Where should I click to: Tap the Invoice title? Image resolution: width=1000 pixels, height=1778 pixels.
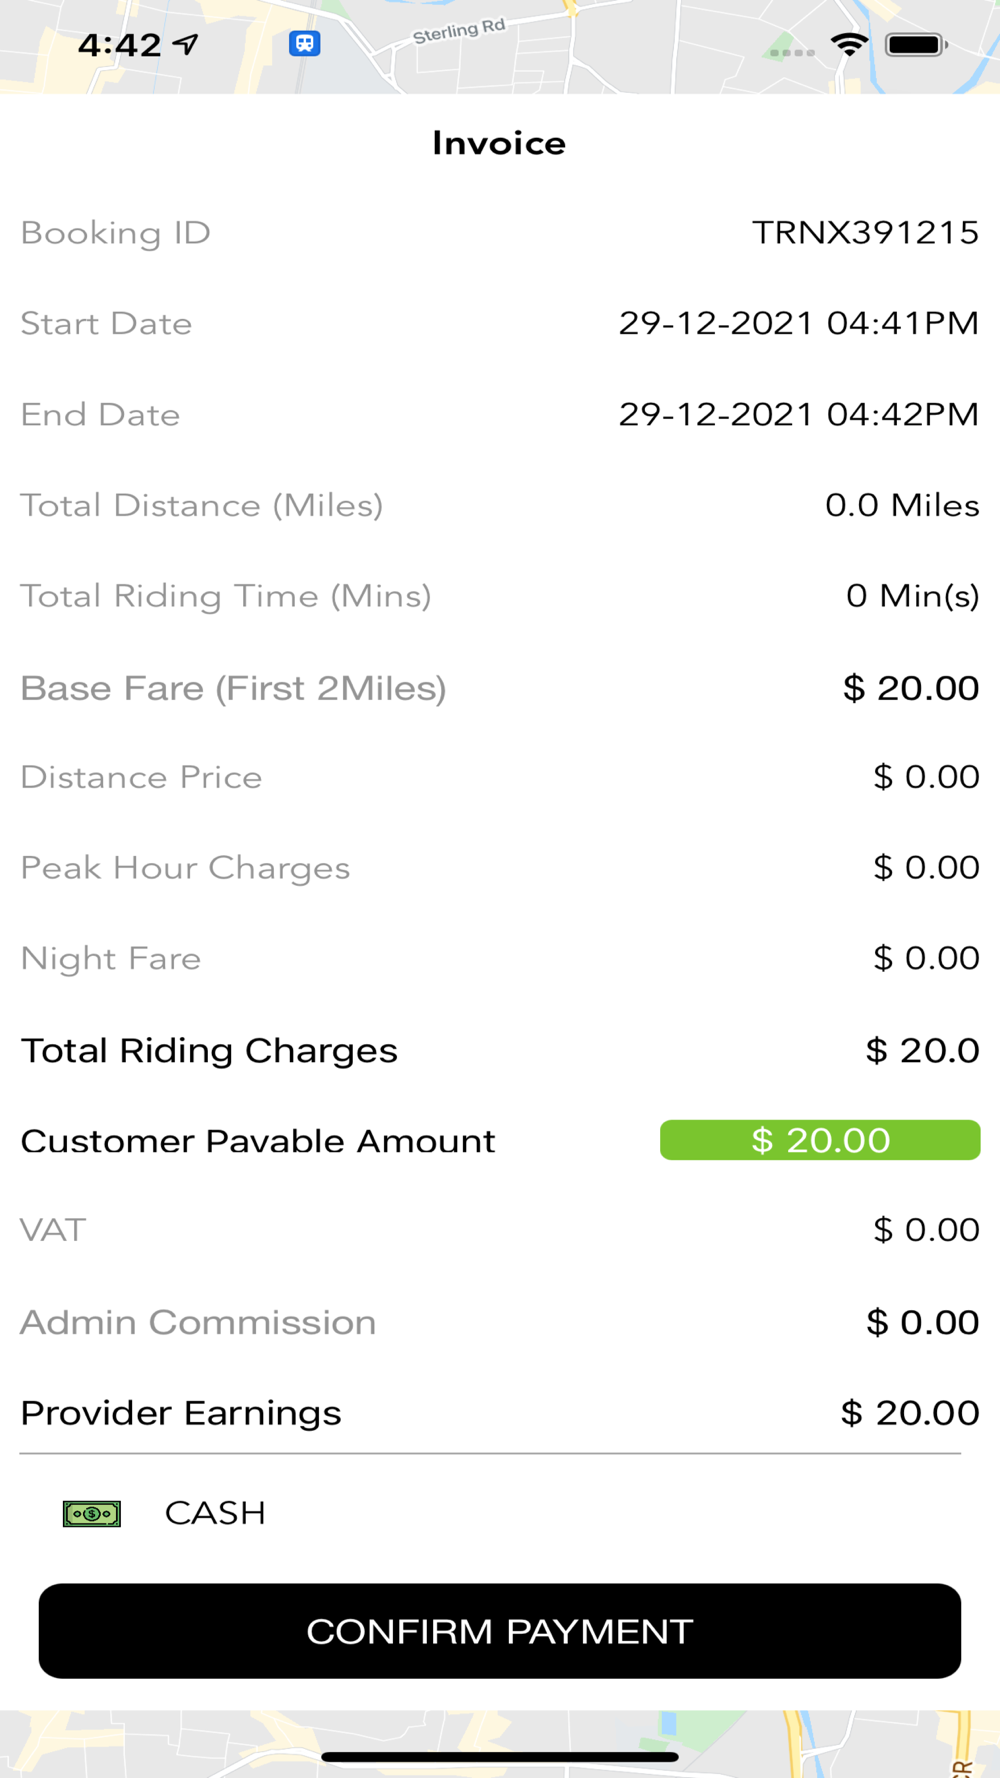(499, 143)
